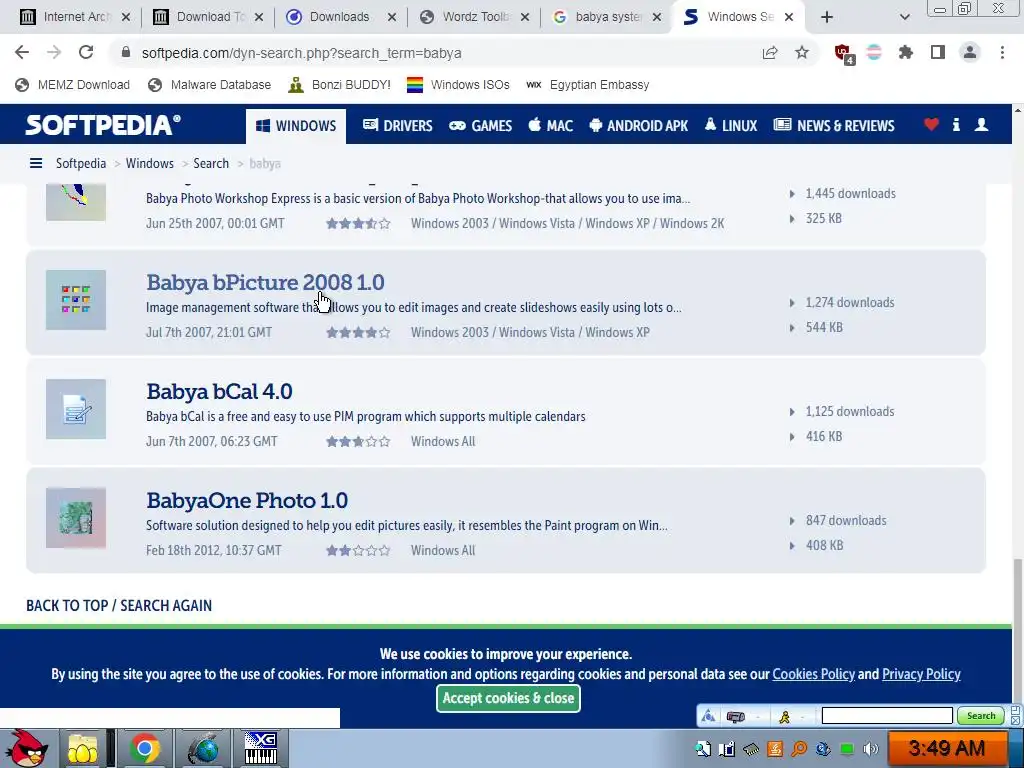
Task: Open News & Reviews section
Action: tap(834, 125)
